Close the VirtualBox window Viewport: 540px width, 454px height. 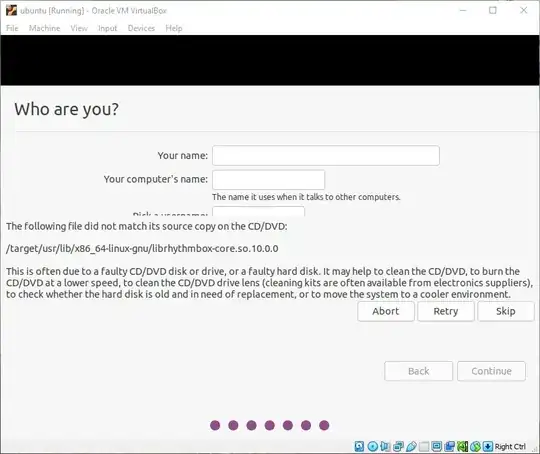pos(523,10)
